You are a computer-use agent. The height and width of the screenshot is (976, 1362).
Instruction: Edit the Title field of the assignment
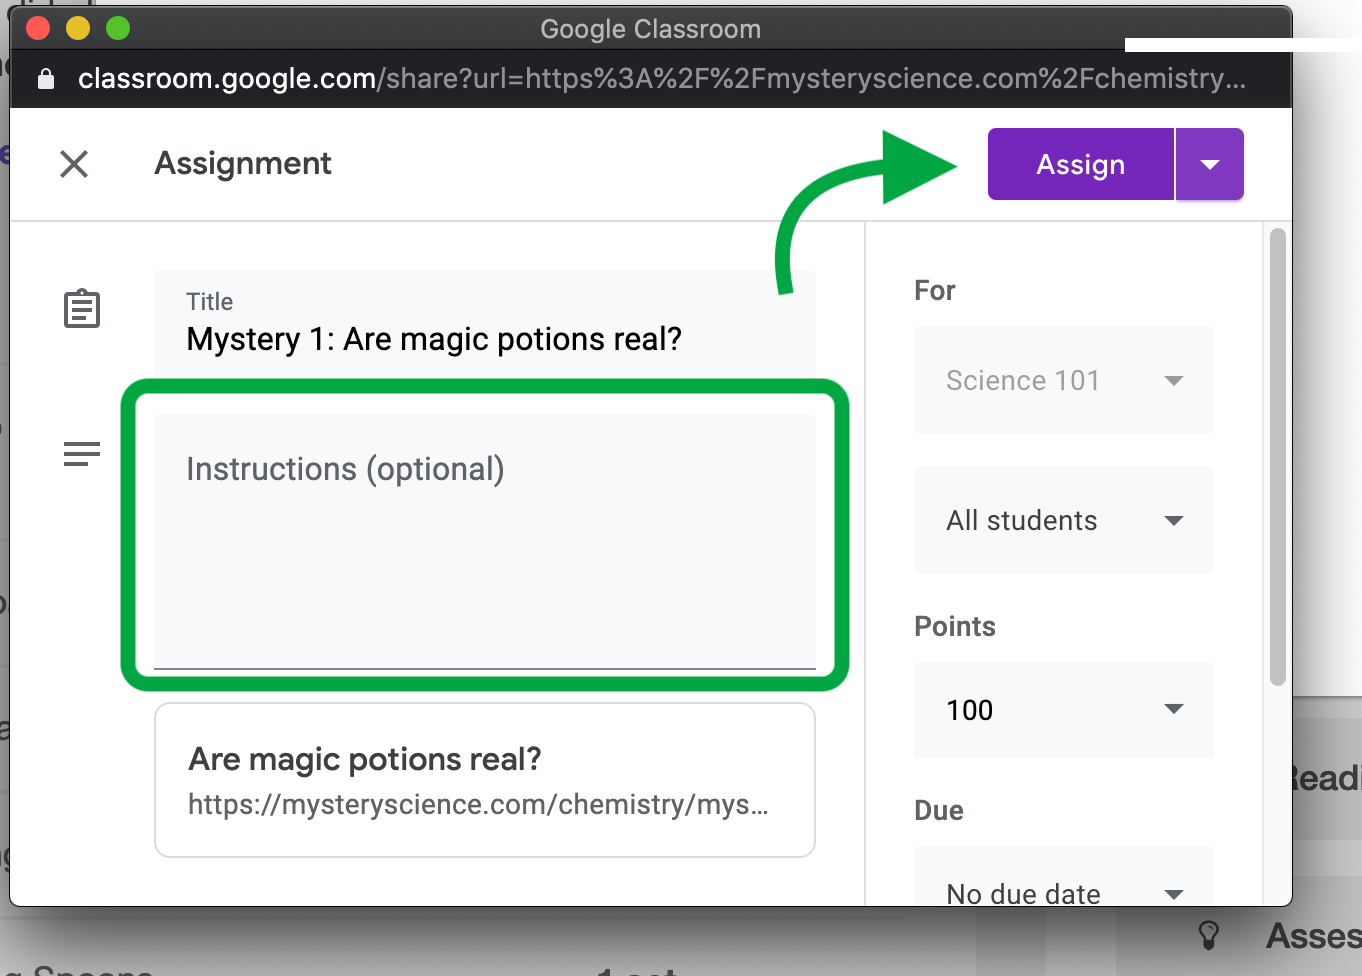click(x=485, y=324)
